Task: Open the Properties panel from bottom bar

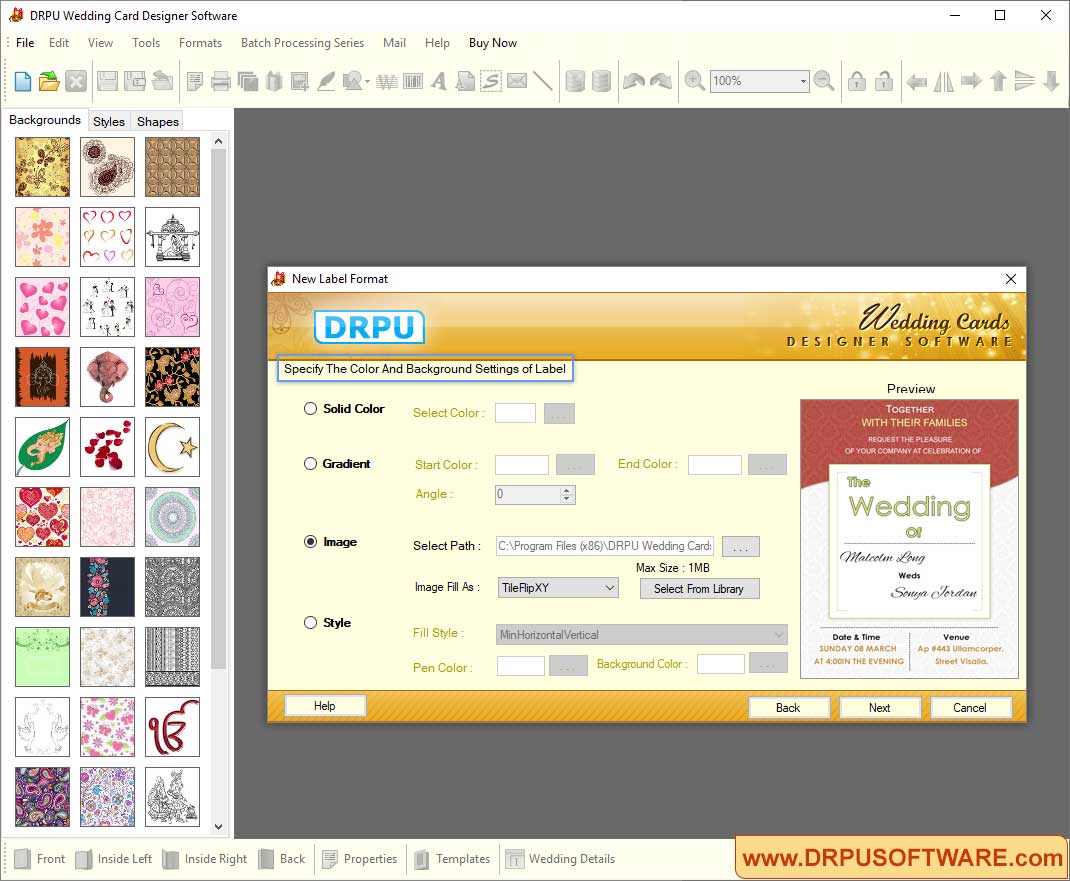Action: 360,858
